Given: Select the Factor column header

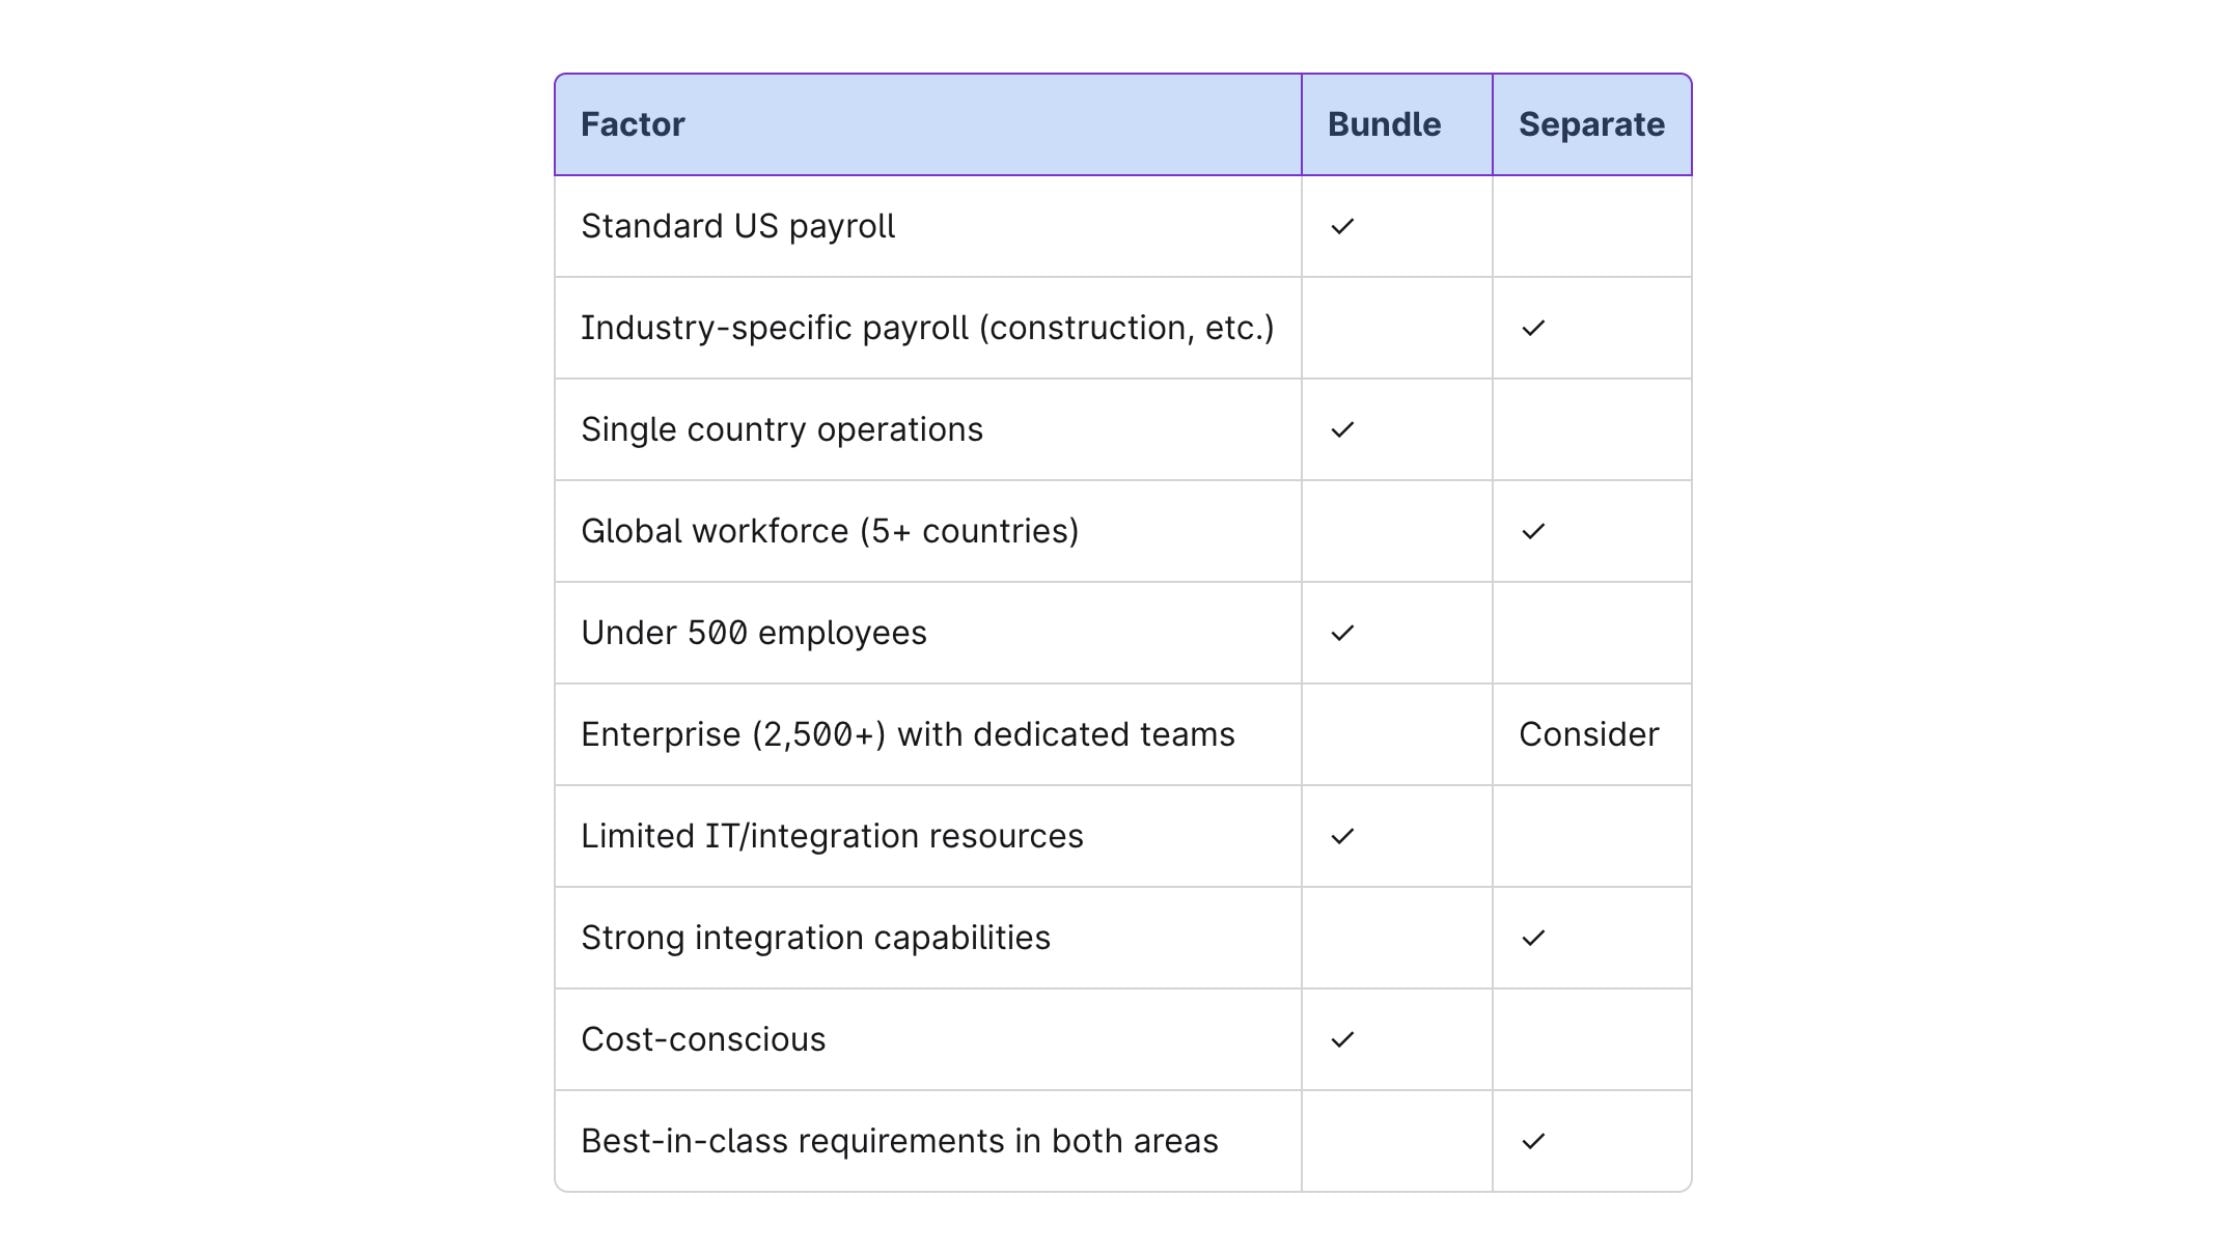Looking at the screenshot, I should pos(928,125).
